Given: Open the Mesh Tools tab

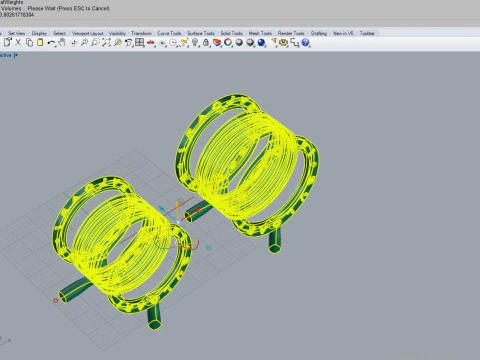Looking at the screenshot, I should pyautogui.click(x=260, y=33).
